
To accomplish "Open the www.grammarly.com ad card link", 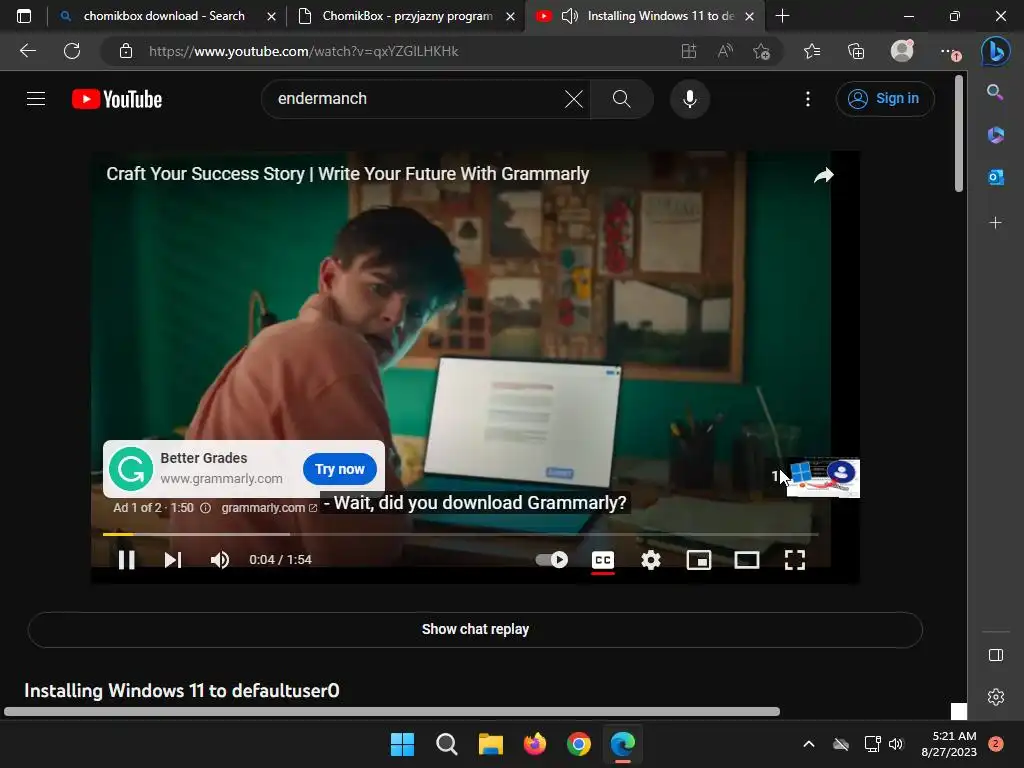I will point(221,479).
